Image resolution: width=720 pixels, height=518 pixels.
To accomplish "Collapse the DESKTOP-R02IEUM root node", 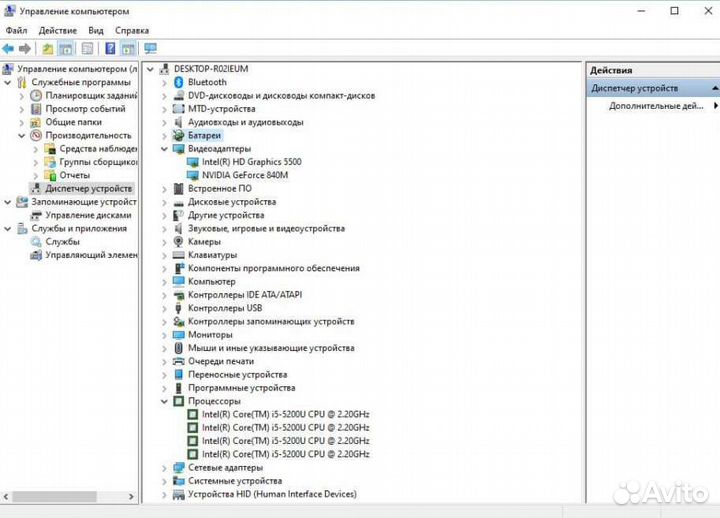I will tap(150, 69).
